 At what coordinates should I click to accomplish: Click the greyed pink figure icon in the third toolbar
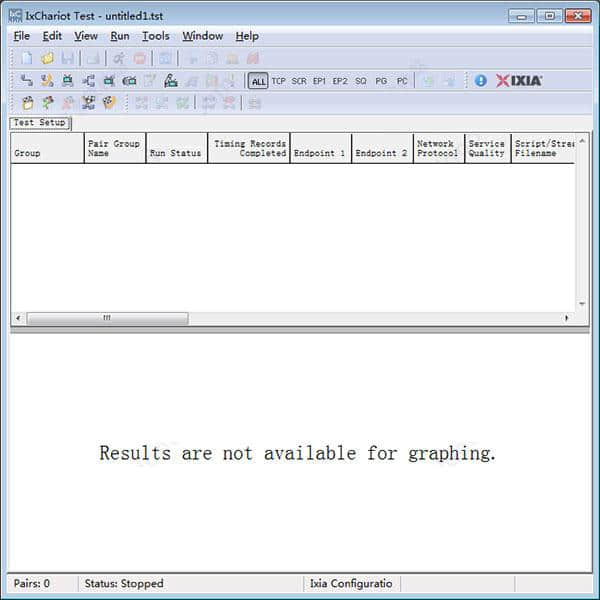click(x=68, y=103)
